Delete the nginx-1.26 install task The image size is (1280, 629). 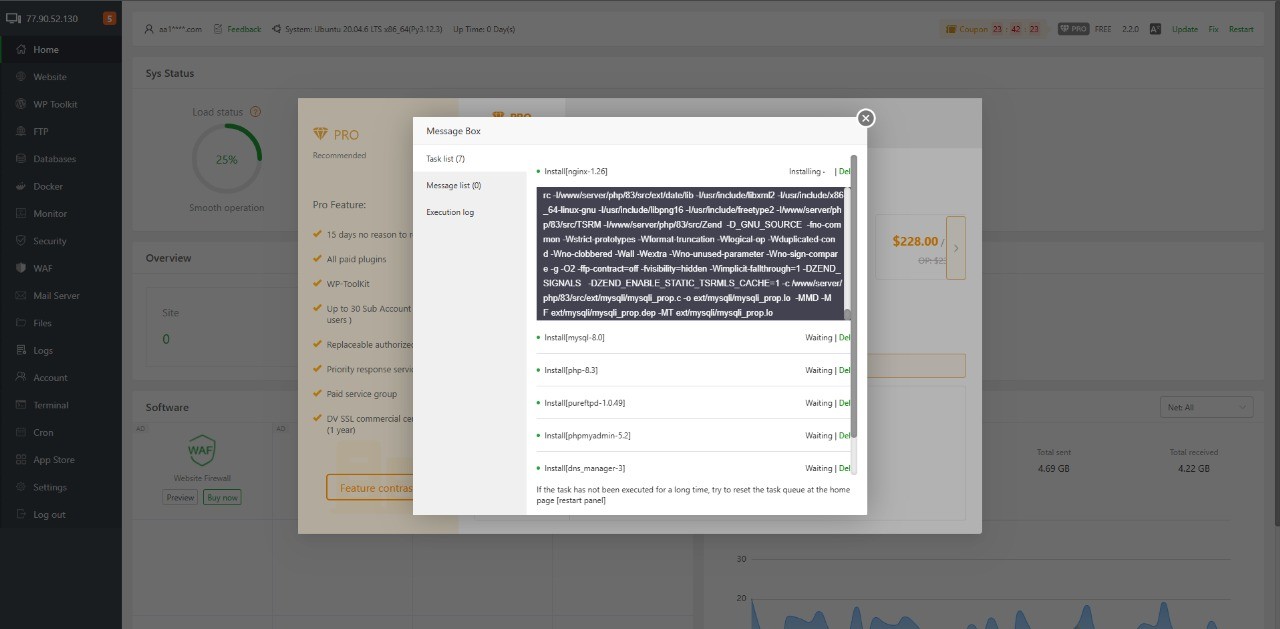pos(844,171)
